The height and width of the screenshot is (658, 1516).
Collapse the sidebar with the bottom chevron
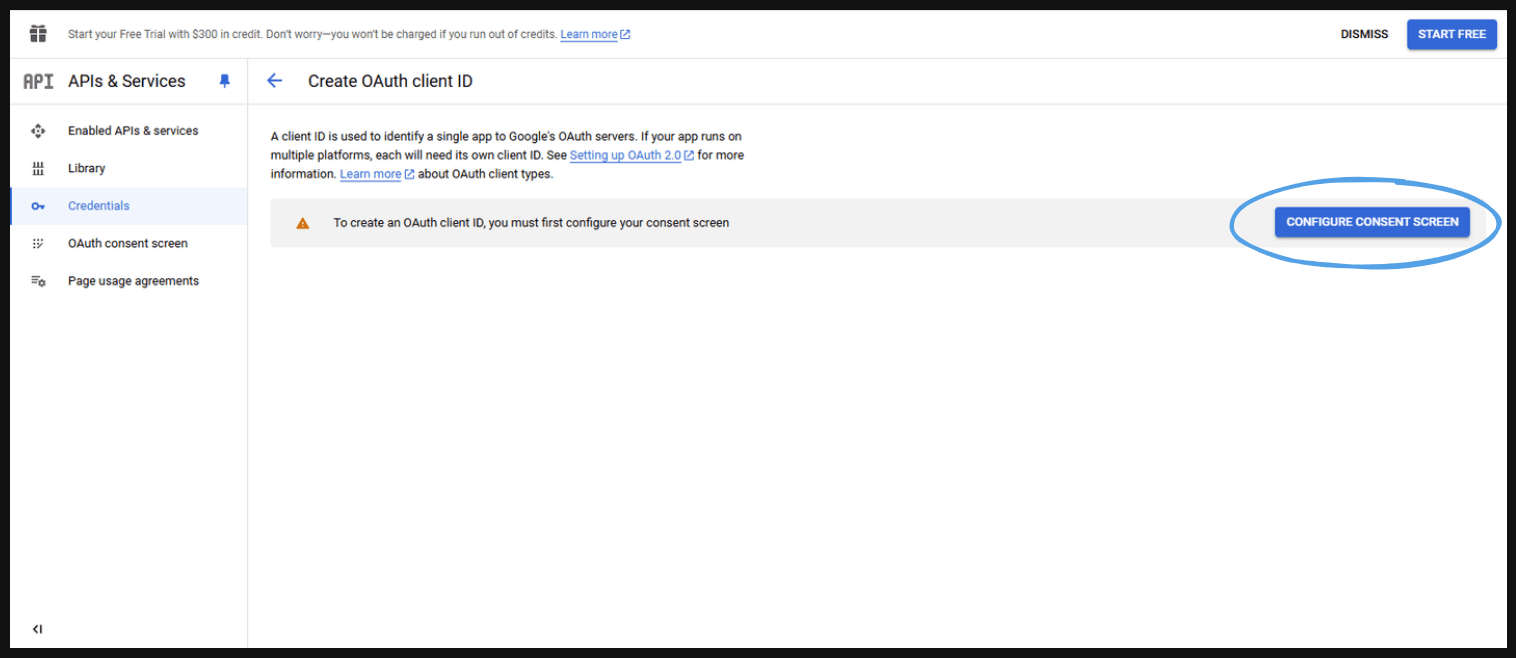coord(37,629)
